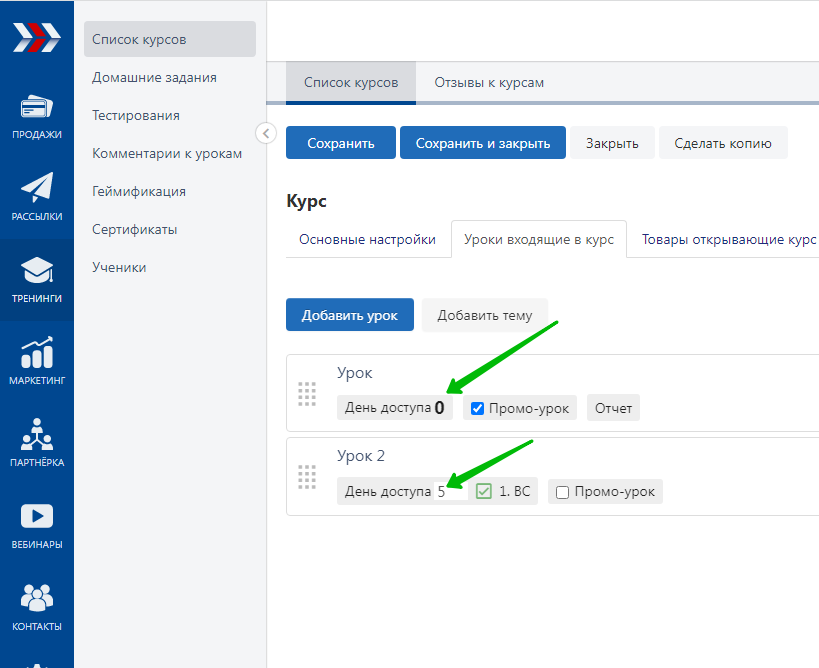Enable Промо-урок checkbox for Урок 2

coord(562,492)
